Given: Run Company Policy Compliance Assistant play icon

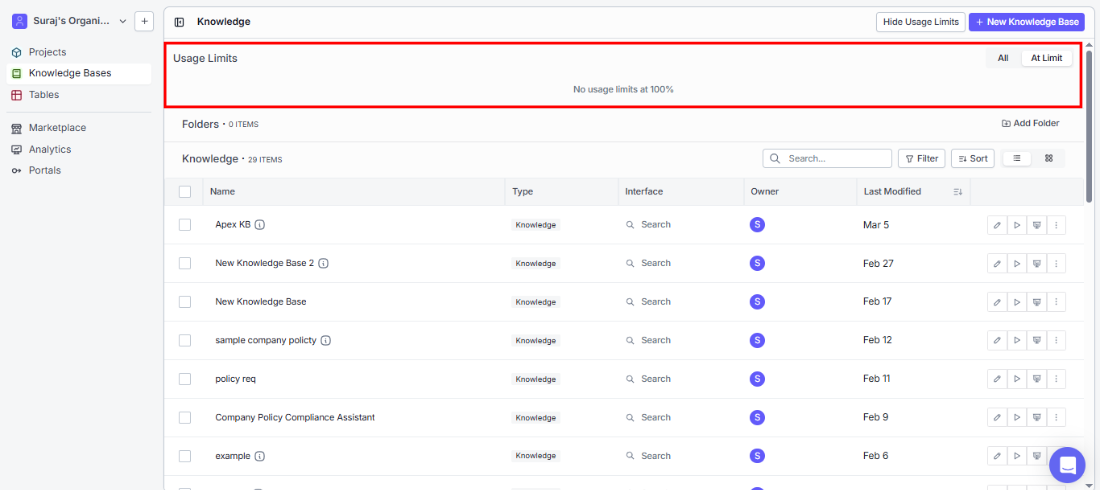Looking at the screenshot, I should [1017, 418].
